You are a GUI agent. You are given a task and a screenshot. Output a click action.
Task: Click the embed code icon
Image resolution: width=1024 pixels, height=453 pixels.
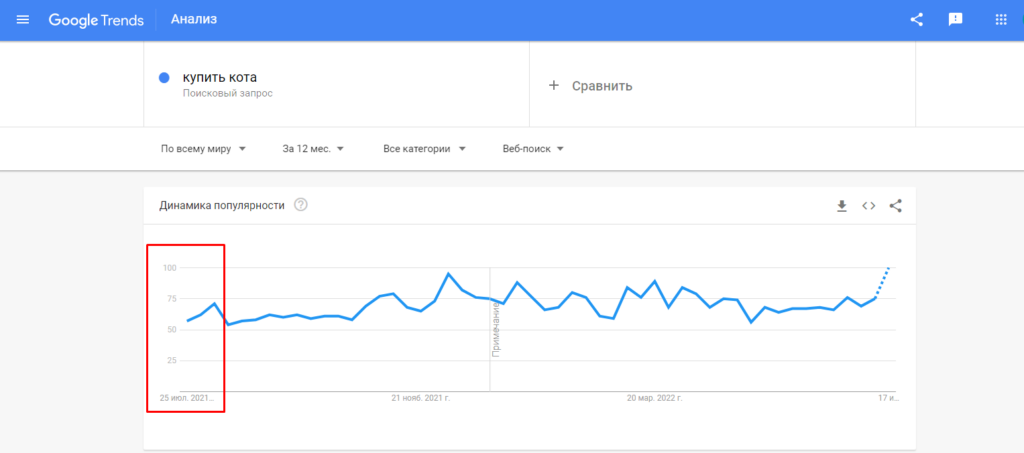[x=869, y=206]
